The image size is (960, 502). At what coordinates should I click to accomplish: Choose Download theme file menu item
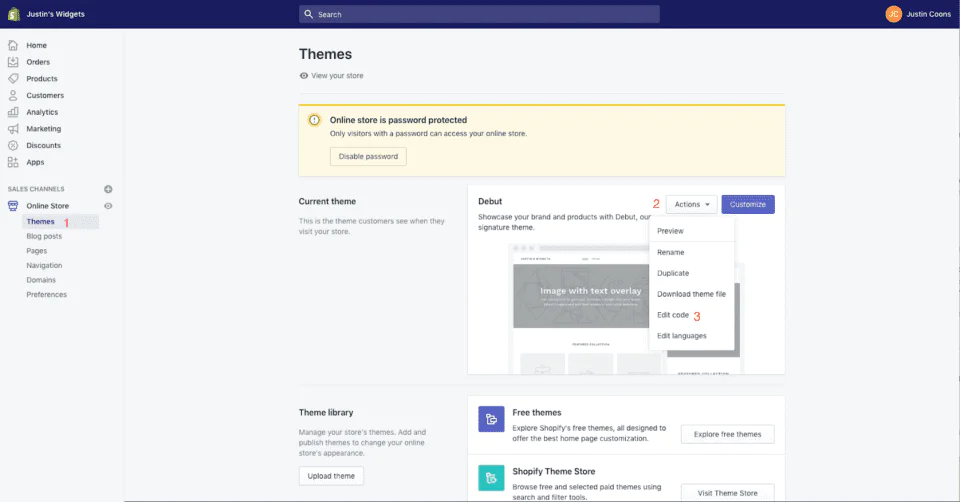pyautogui.click(x=691, y=294)
